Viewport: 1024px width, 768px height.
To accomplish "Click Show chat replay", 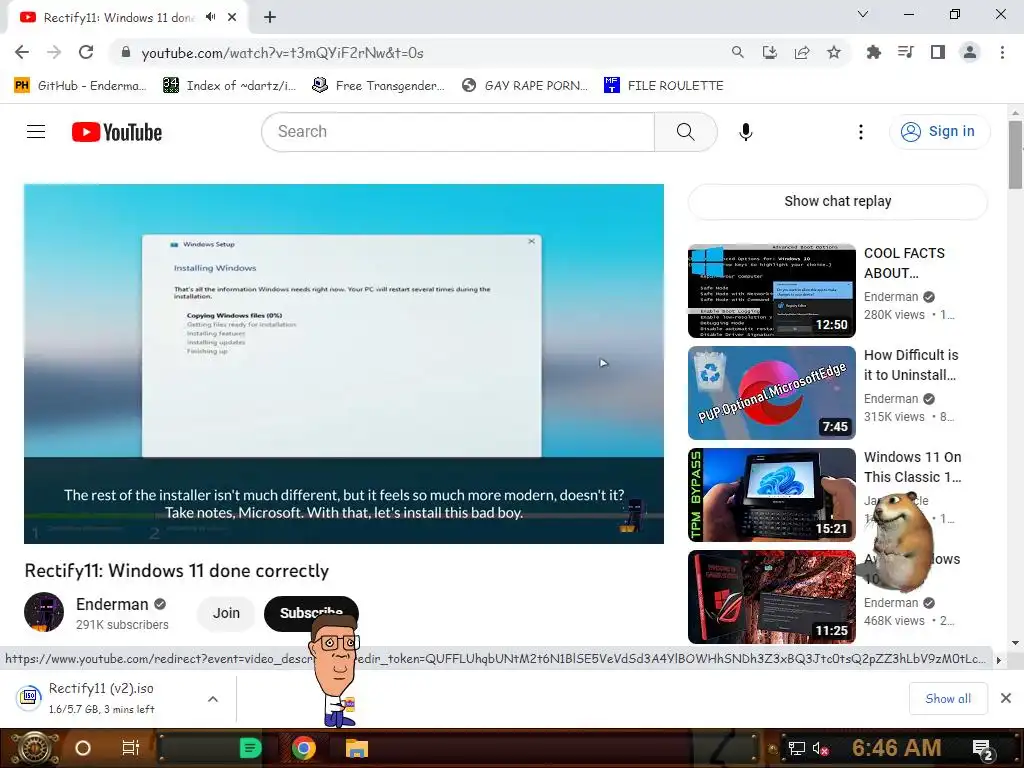I will point(837,201).
